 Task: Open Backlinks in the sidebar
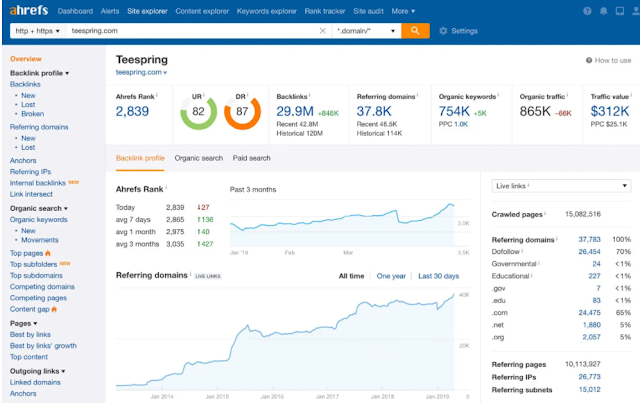(x=25, y=84)
